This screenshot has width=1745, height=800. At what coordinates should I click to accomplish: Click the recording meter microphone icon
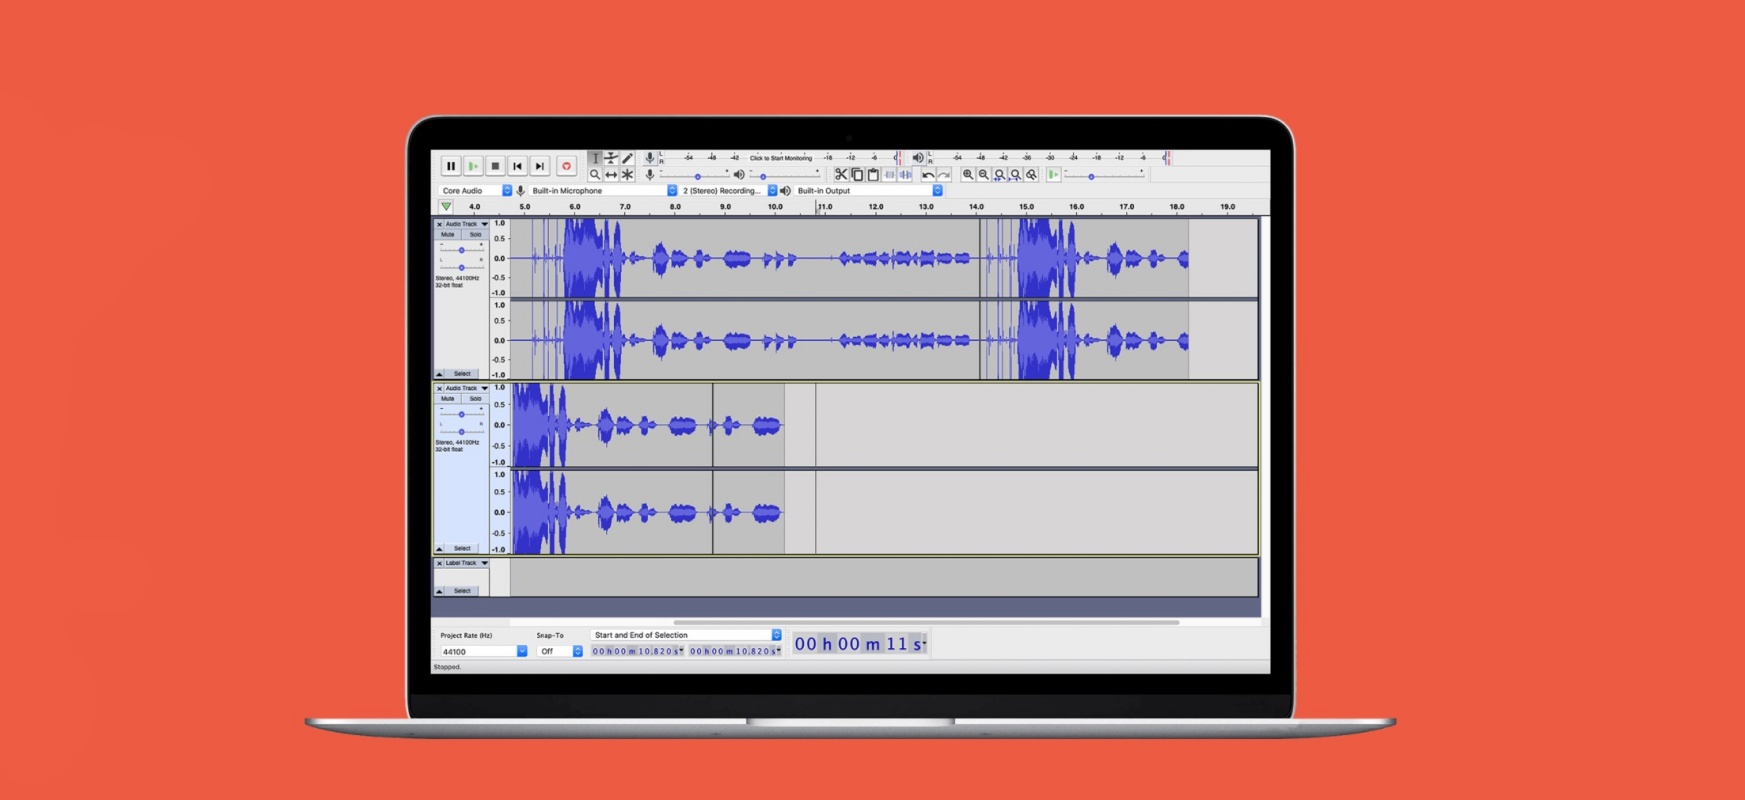(x=650, y=158)
